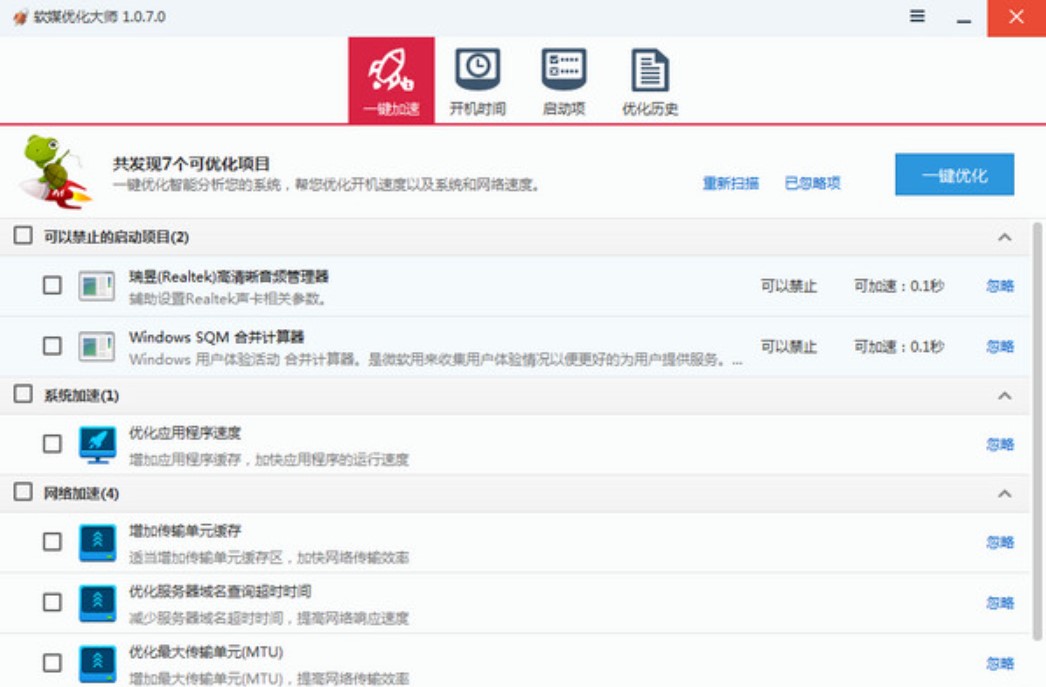
Task: Open the hamburger menu in title bar
Action: tap(917, 17)
